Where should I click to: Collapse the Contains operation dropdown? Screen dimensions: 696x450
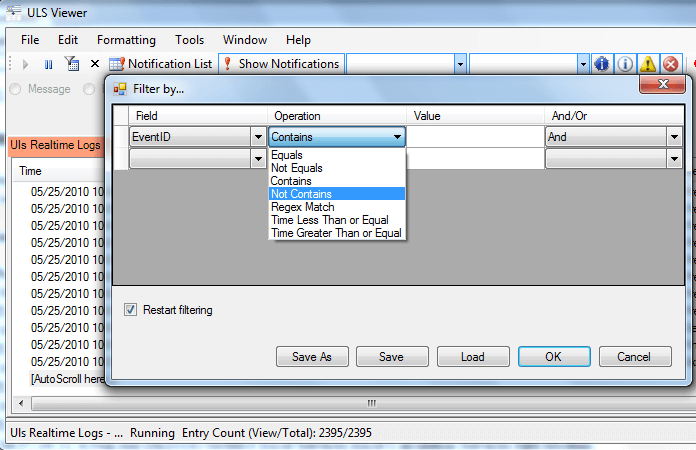397,137
